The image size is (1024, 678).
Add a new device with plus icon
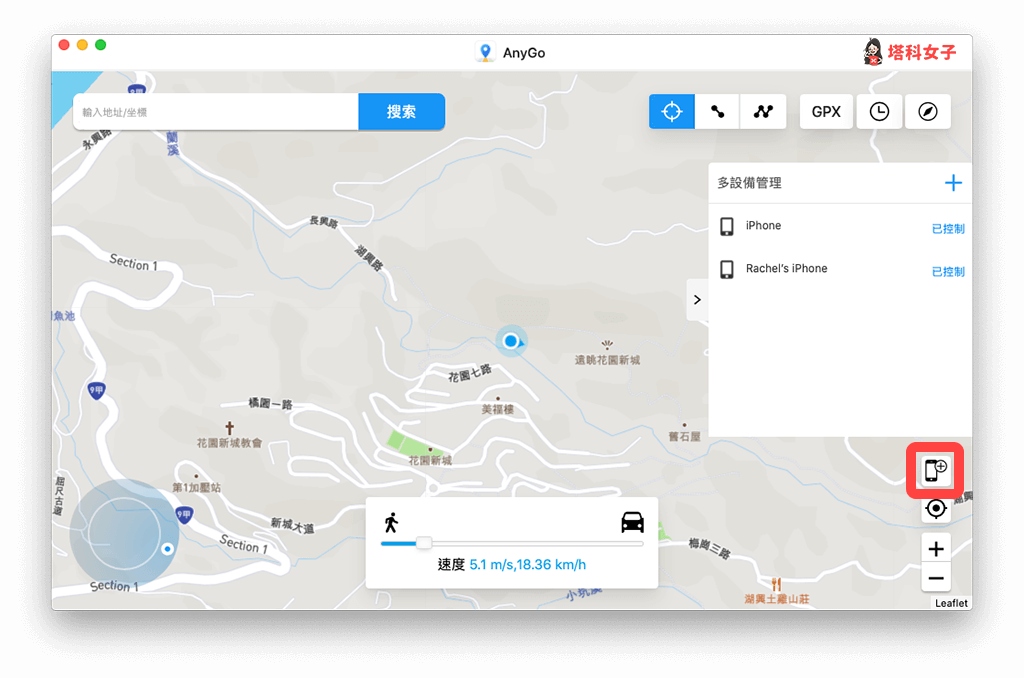[953, 183]
